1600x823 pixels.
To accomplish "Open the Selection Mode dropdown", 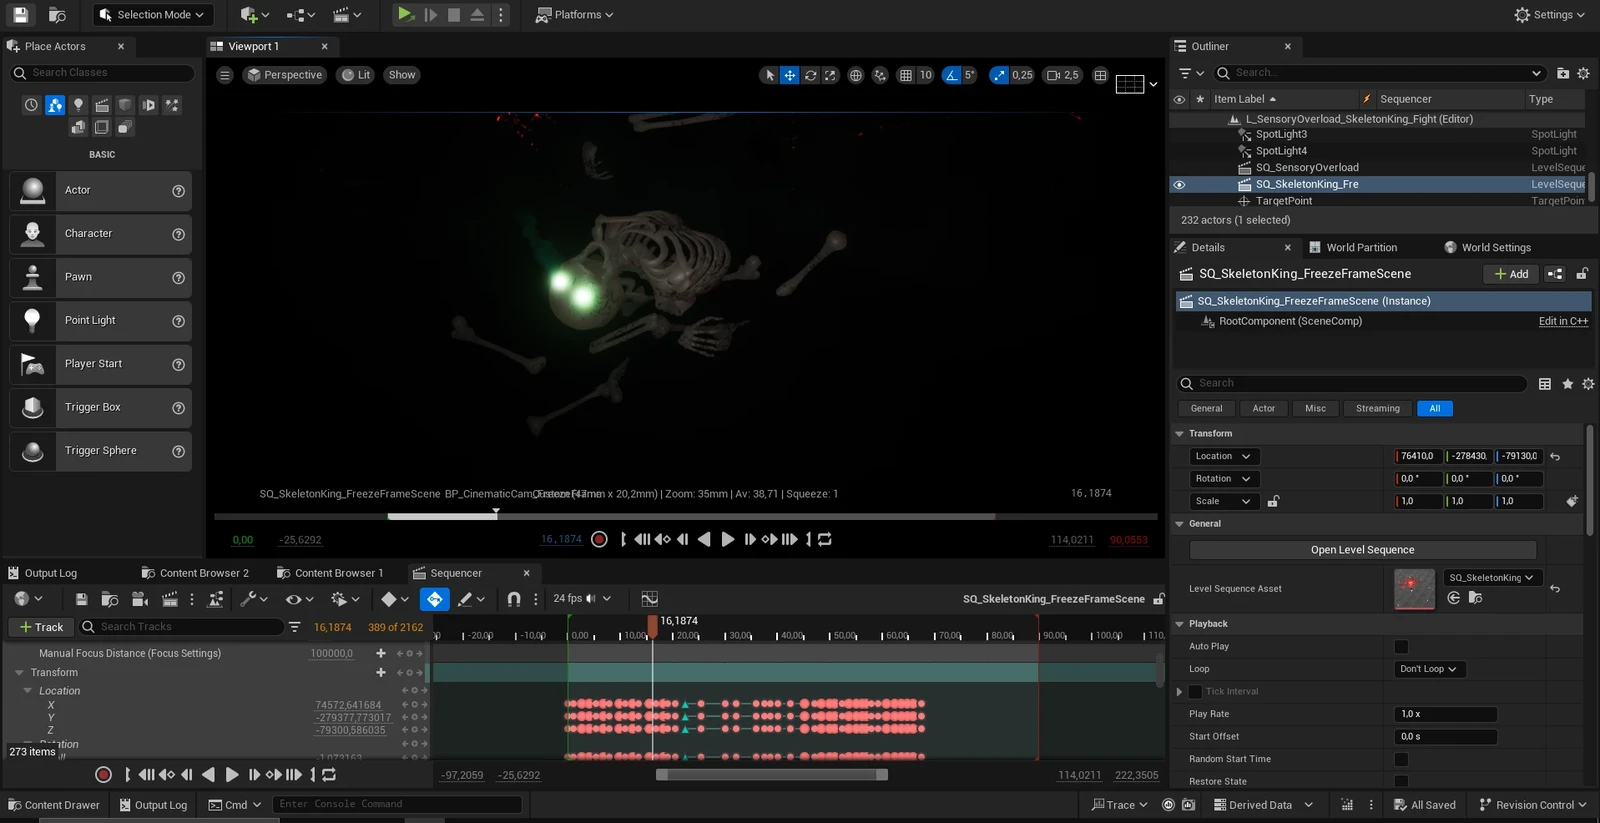I will 153,15.
